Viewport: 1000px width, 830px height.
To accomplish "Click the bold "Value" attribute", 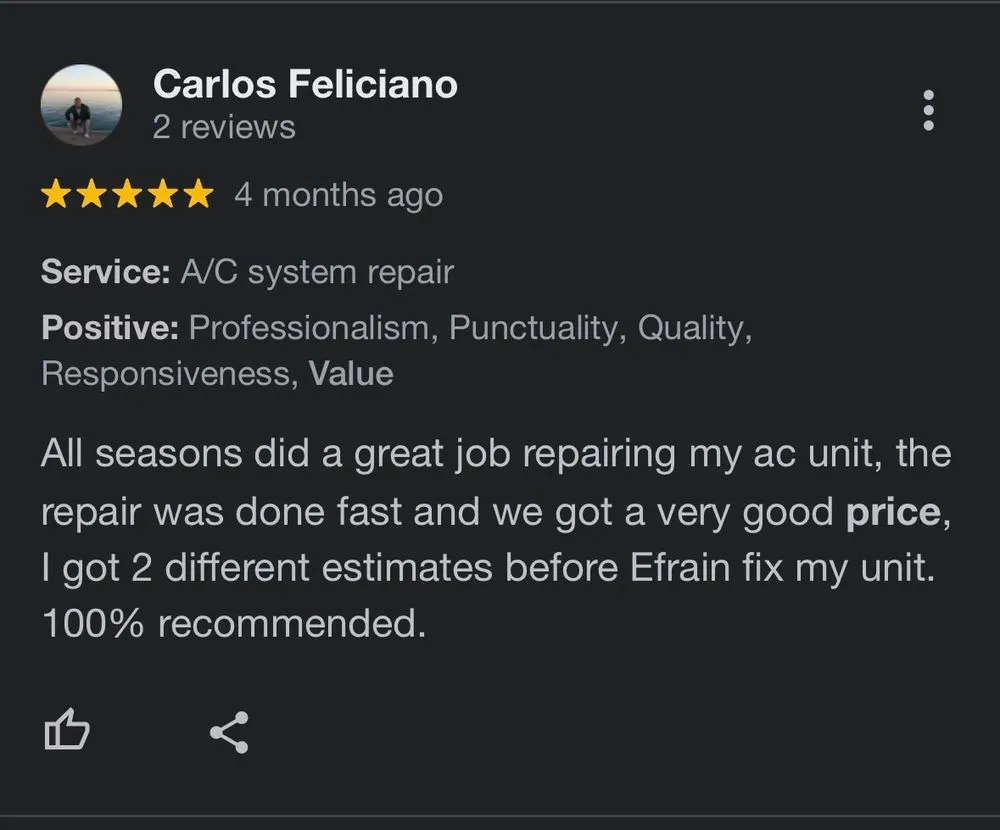I will click(x=351, y=374).
